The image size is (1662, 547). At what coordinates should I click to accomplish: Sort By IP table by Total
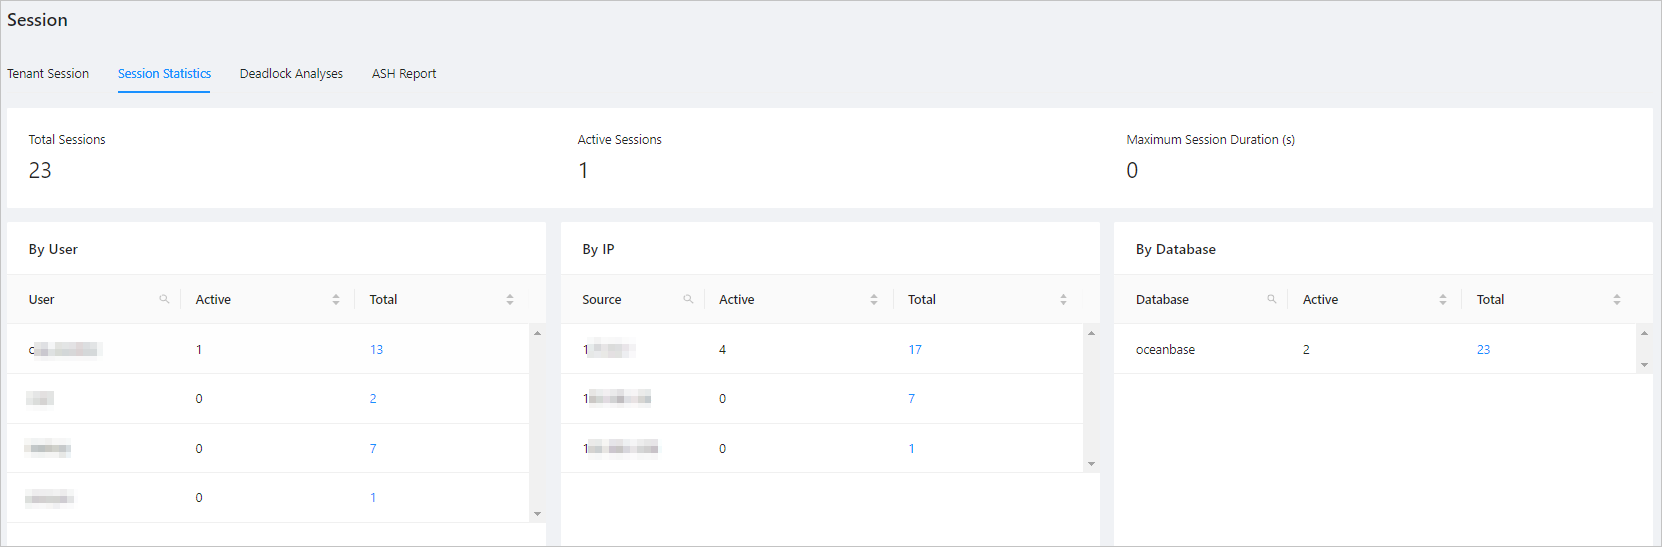[x=1063, y=299]
